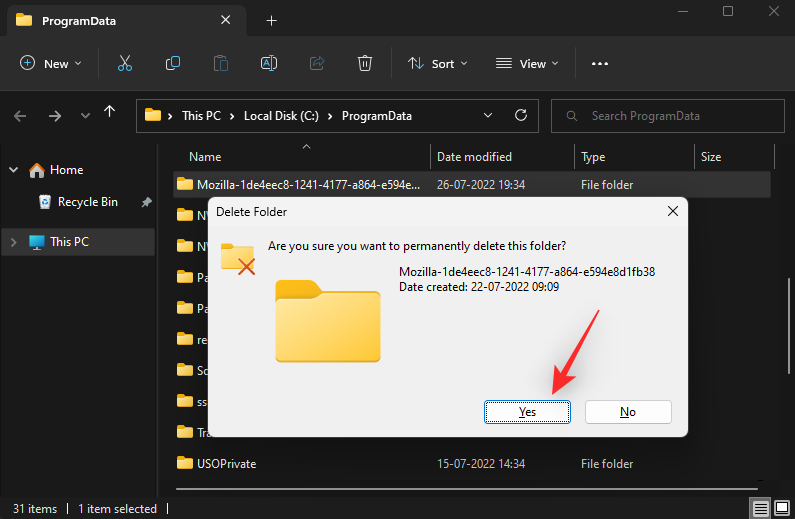Click the Paste clipboard icon
This screenshot has width=795, height=519.
click(221, 63)
